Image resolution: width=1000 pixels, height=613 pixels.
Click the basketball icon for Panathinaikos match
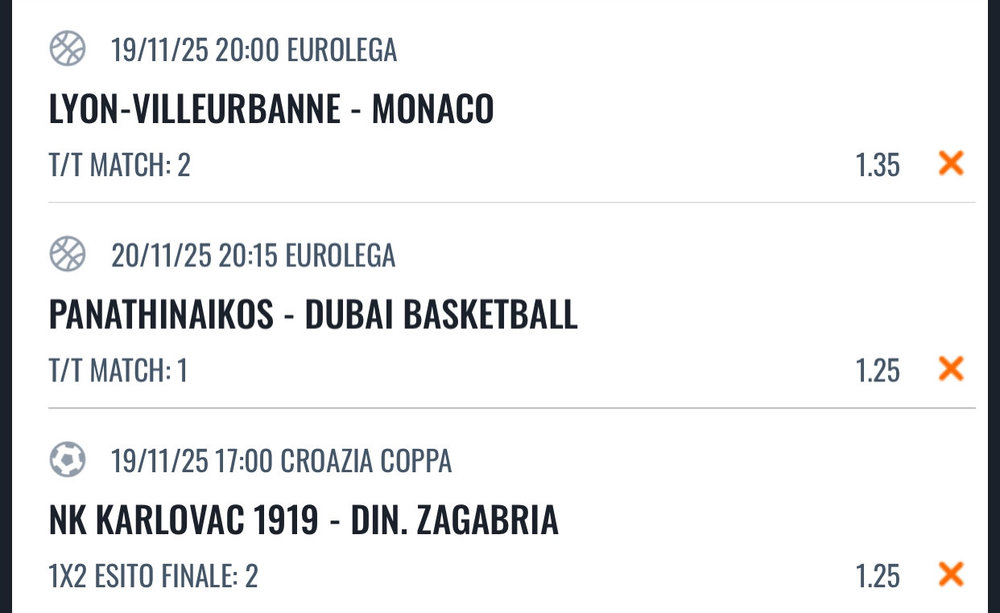click(68, 254)
